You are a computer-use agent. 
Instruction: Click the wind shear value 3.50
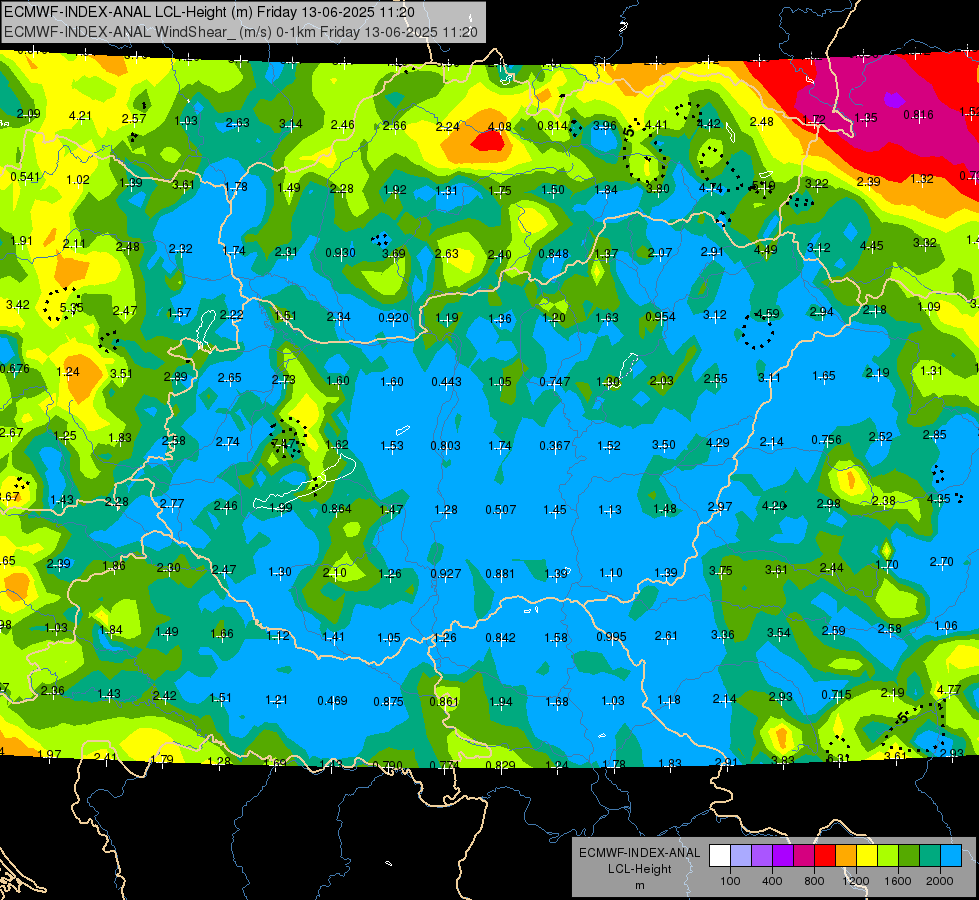point(664,445)
